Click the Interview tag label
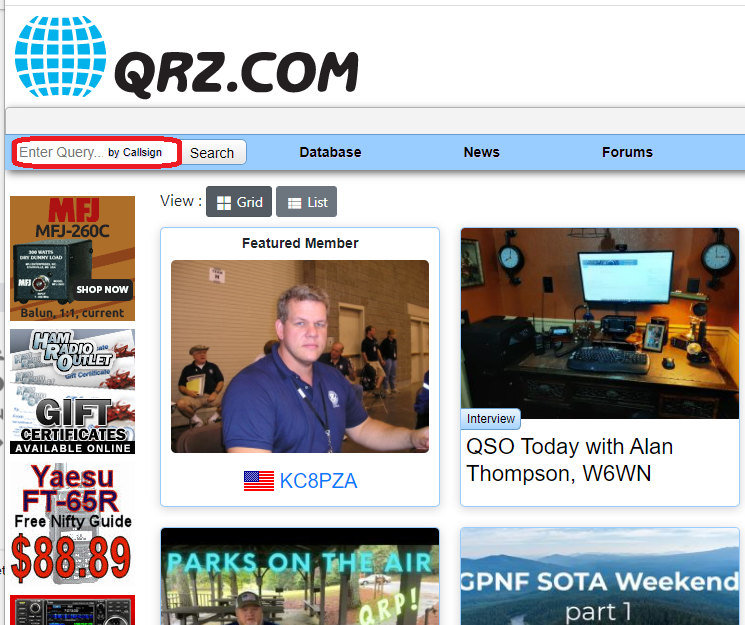745x625 pixels. [x=491, y=419]
